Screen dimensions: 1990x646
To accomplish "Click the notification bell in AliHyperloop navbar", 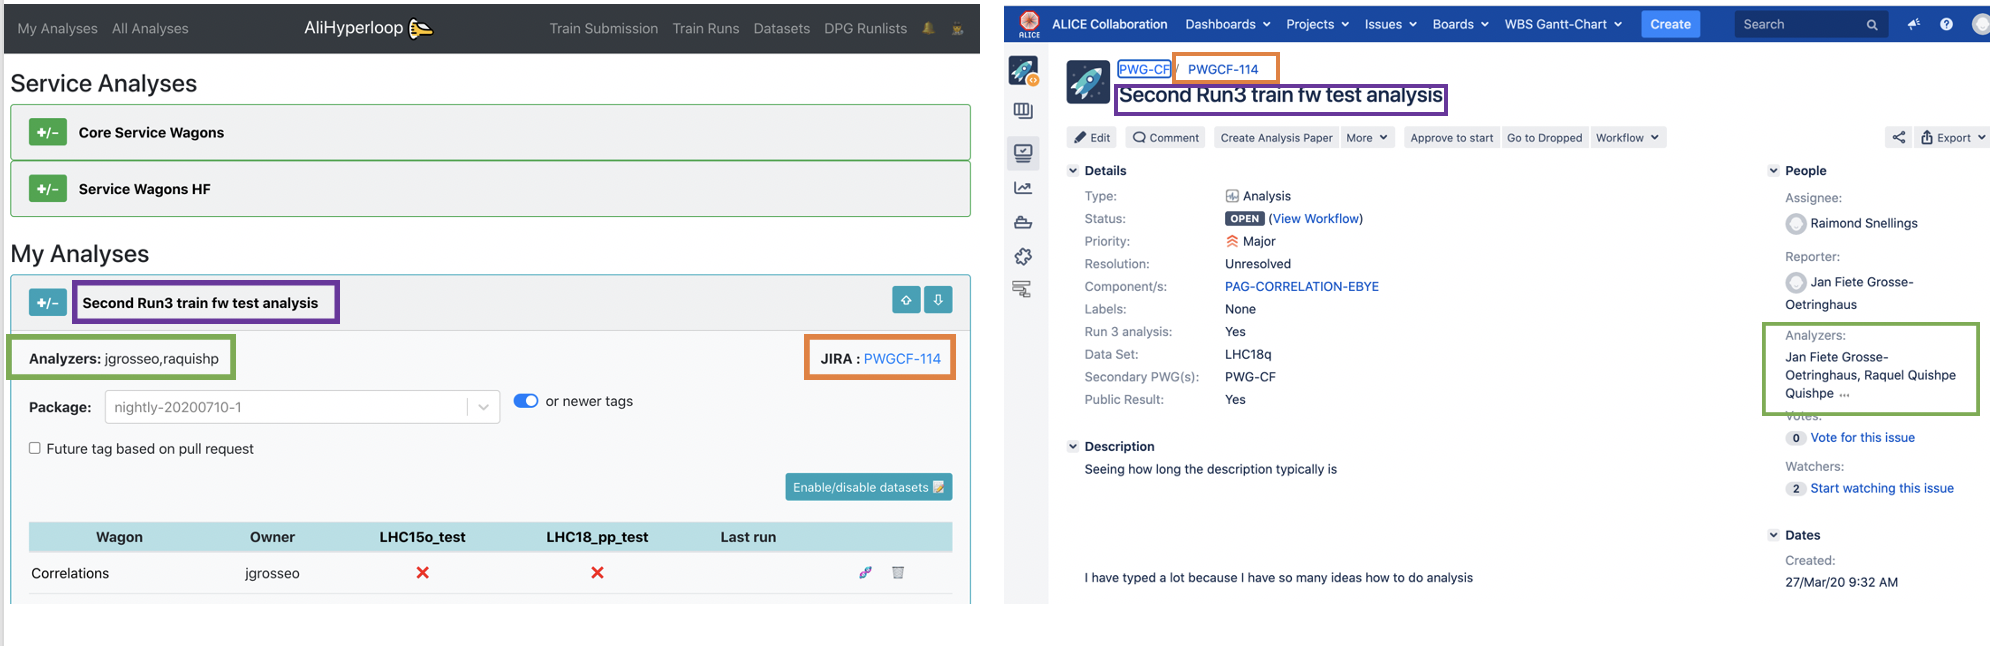I will click(928, 28).
